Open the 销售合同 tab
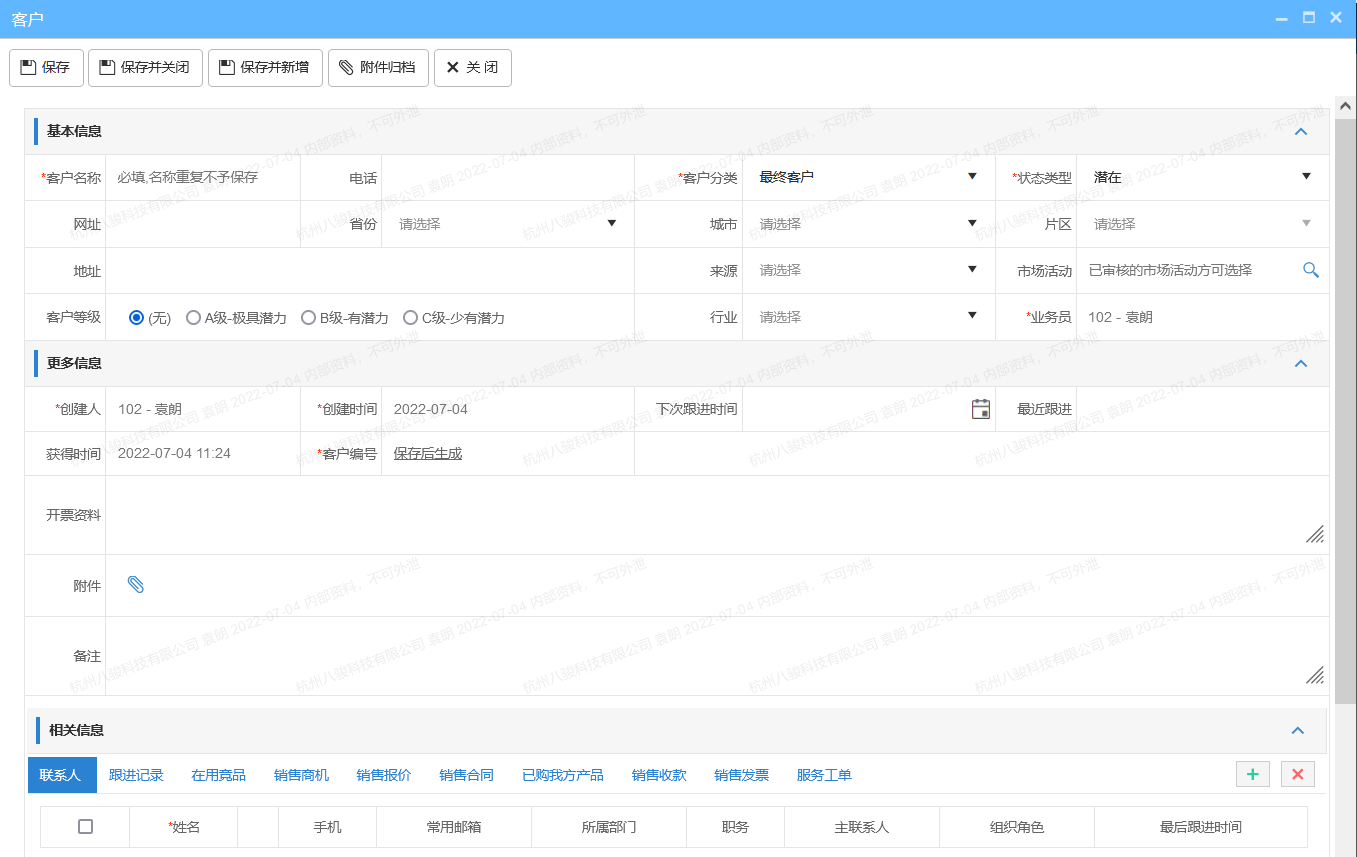Viewport: 1357px width, 857px height. tap(467, 774)
